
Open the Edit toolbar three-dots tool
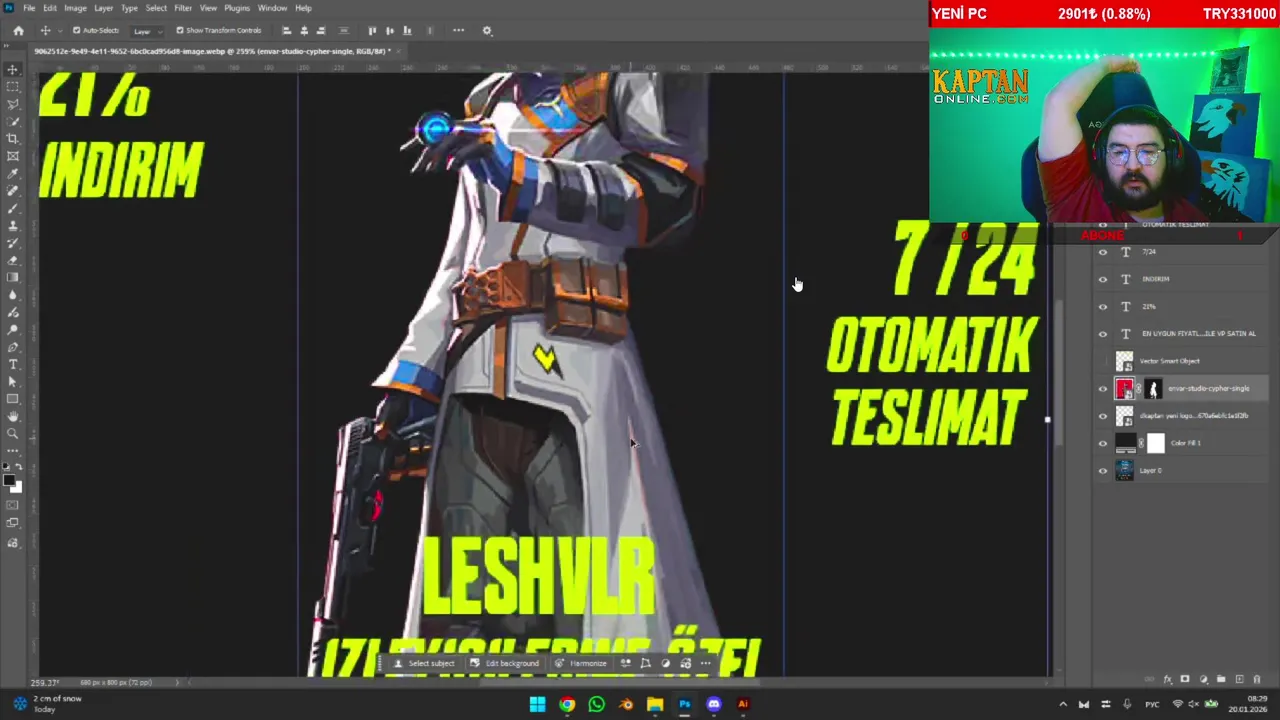pos(13,451)
